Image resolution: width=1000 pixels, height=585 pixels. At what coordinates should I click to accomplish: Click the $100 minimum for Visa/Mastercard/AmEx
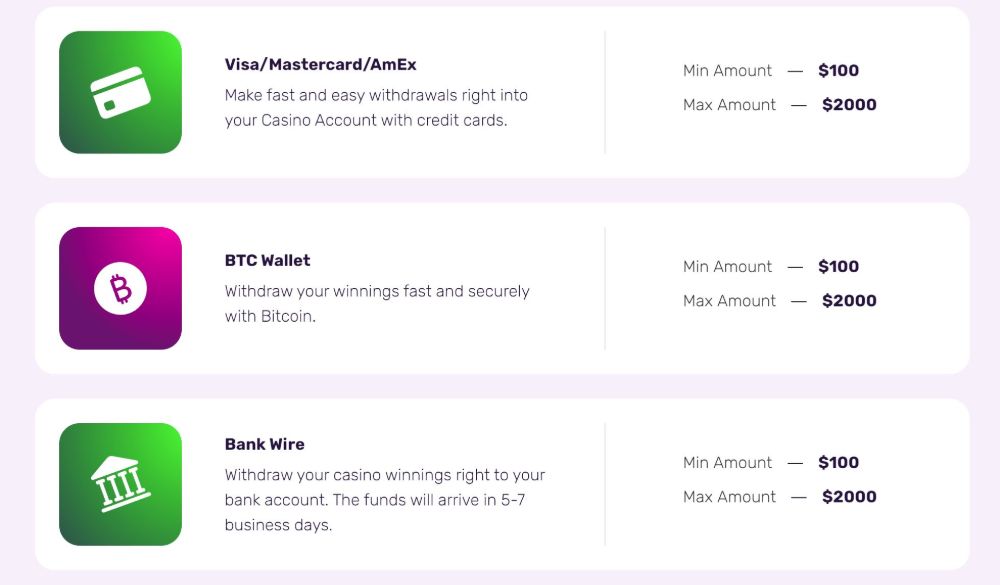click(838, 70)
